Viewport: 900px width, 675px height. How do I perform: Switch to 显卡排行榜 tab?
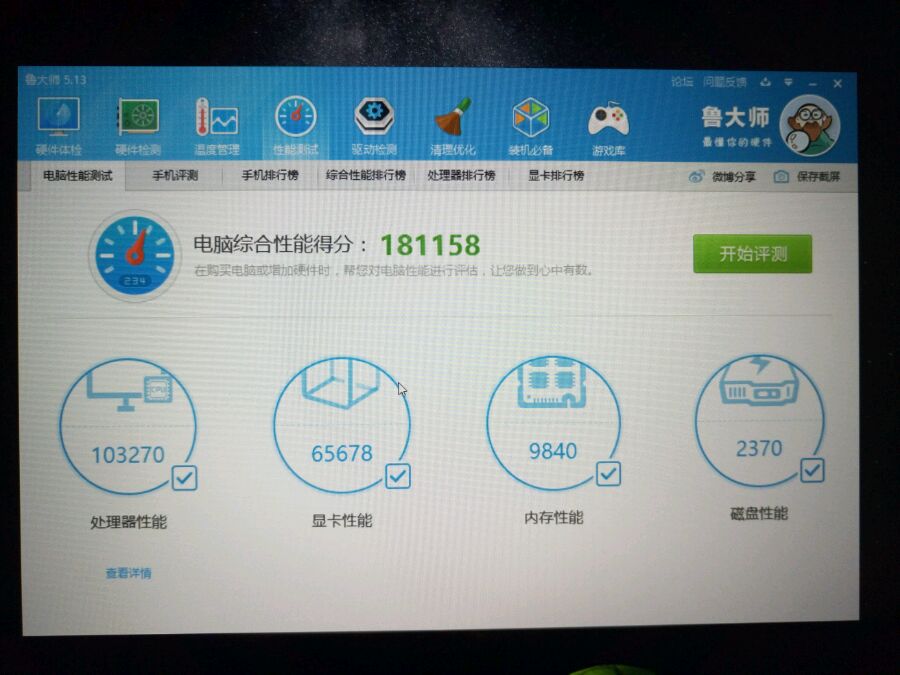556,176
